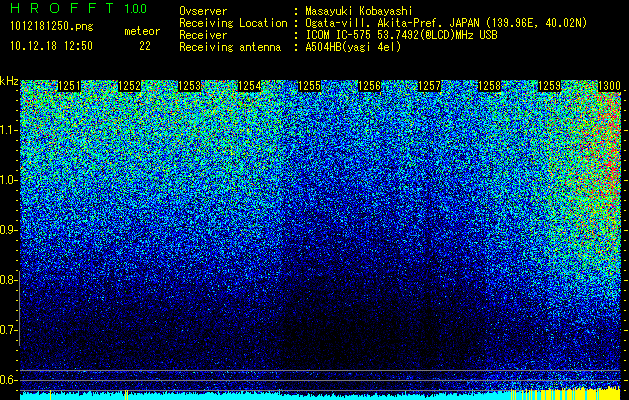Click the name Masayuki Kobayashi

click(x=359, y=12)
